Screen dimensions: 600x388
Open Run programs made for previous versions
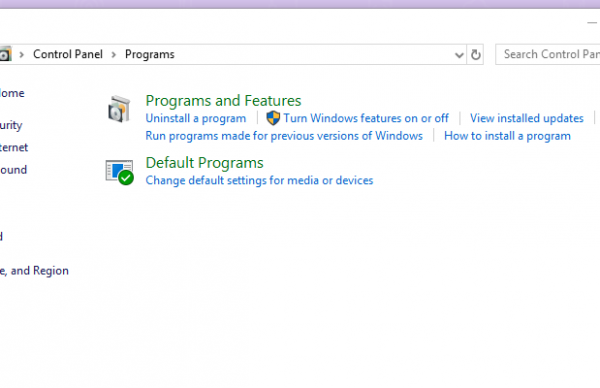click(284, 136)
